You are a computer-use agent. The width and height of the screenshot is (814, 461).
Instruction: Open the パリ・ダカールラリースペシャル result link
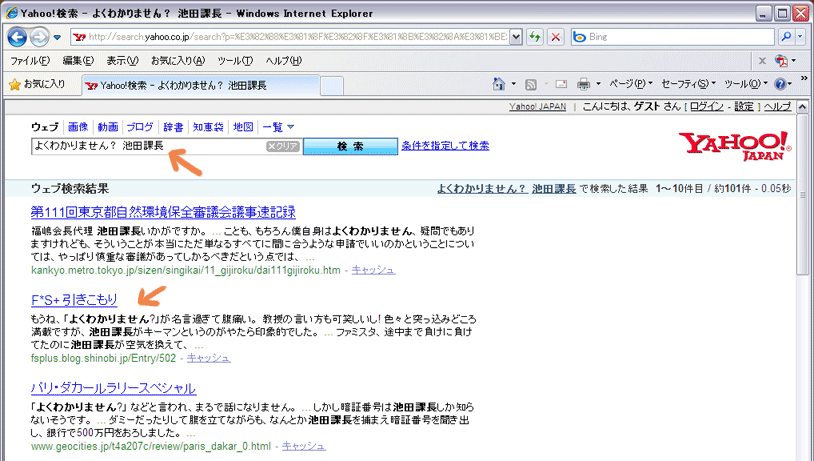tap(113, 388)
